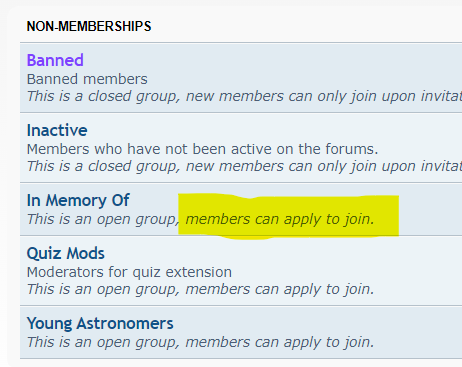Open the Banned group link
This screenshot has width=462, height=367.
55,60
